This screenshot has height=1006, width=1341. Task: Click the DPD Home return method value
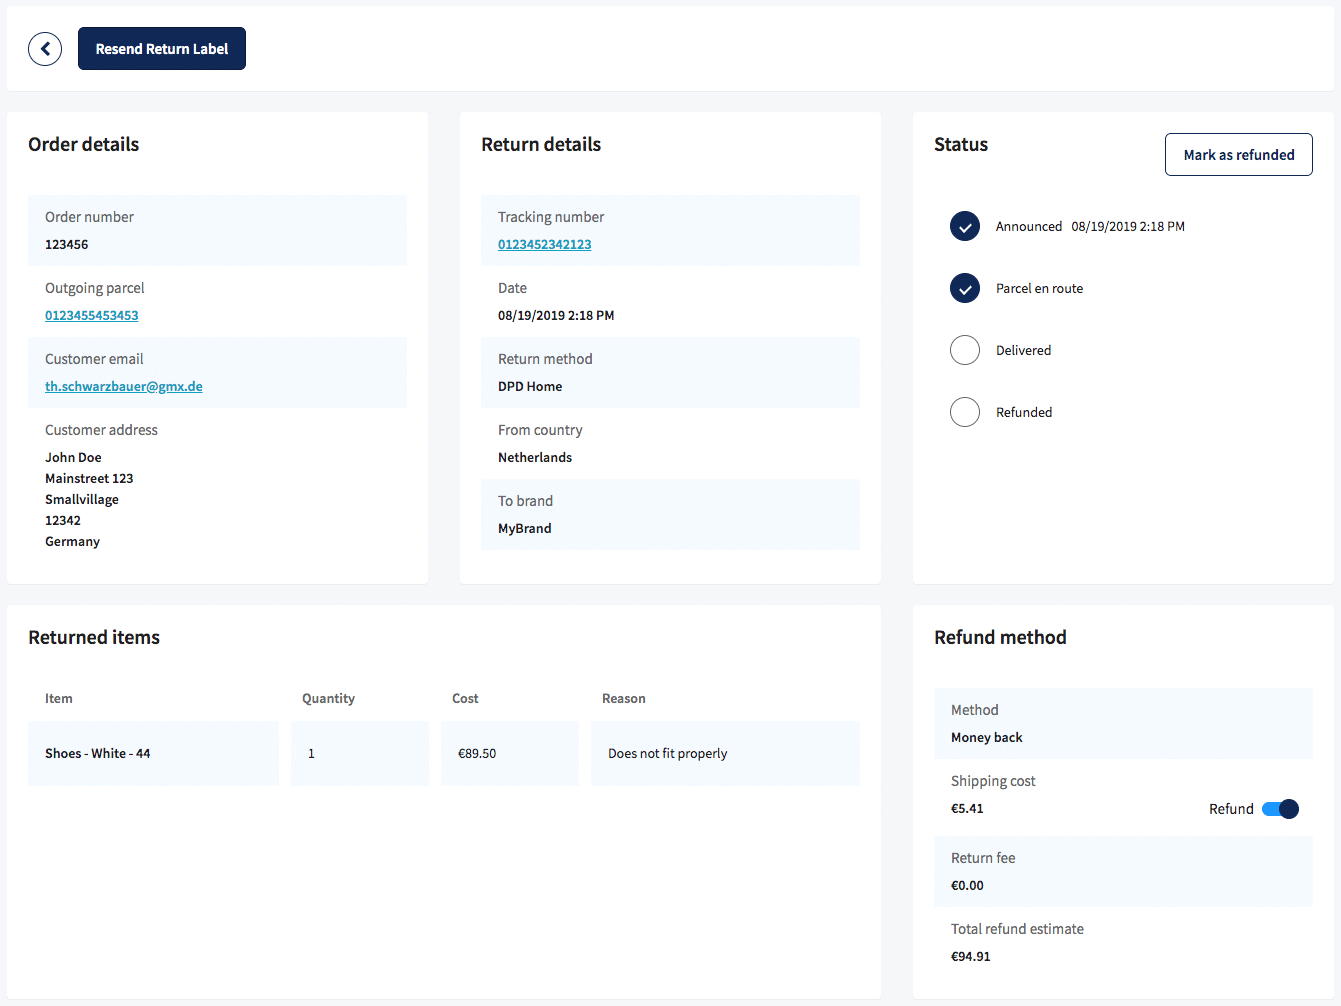pyautogui.click(x=530, y=386)
